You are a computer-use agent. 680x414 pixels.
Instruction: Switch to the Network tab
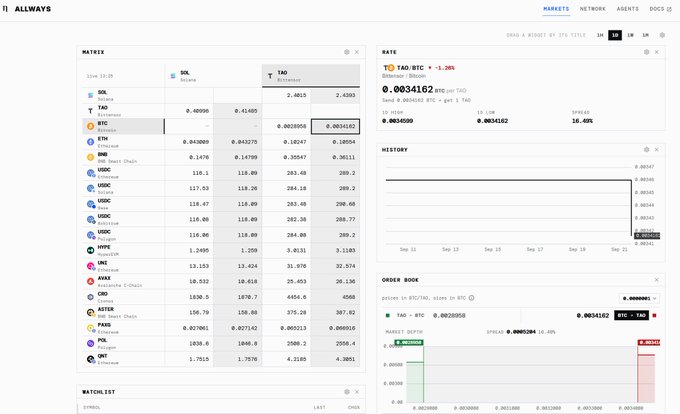click(592, 9)
